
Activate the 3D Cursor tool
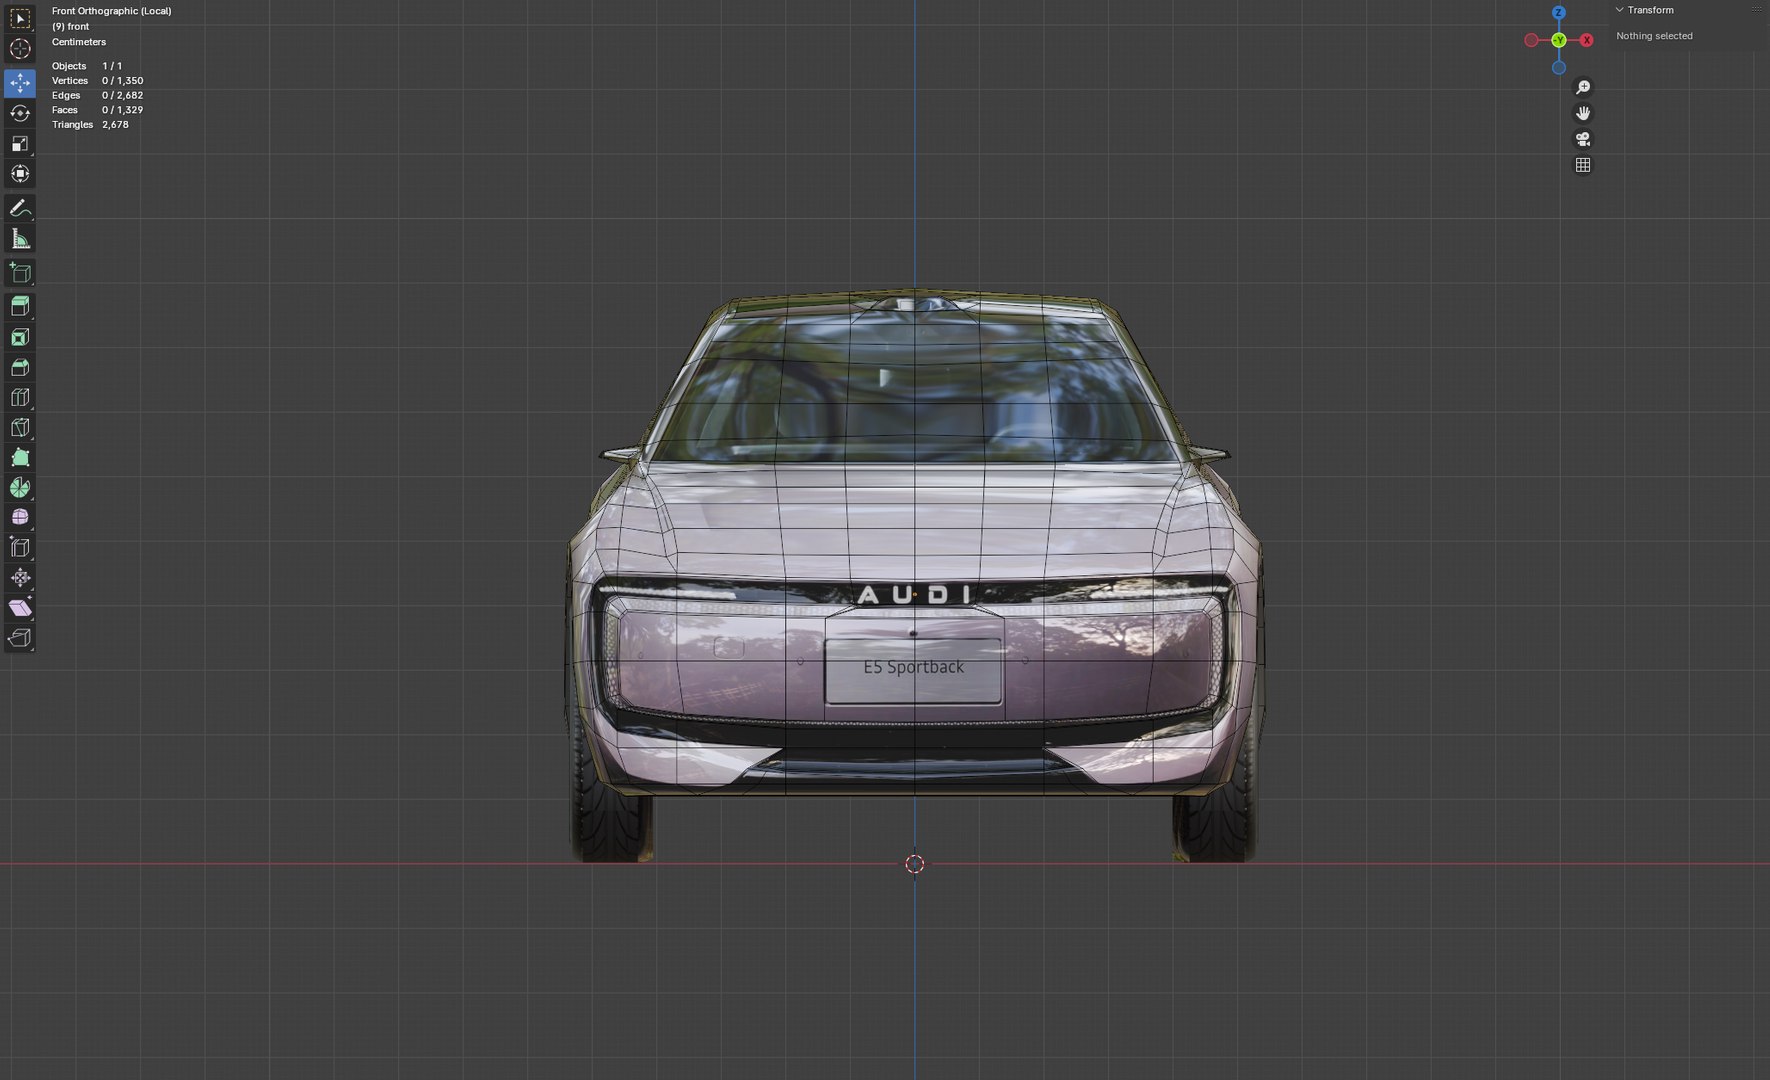pos(20,49)
